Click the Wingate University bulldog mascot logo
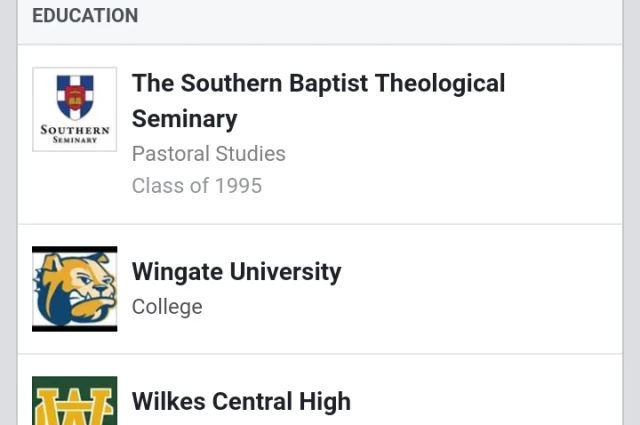 pos(74,288)
